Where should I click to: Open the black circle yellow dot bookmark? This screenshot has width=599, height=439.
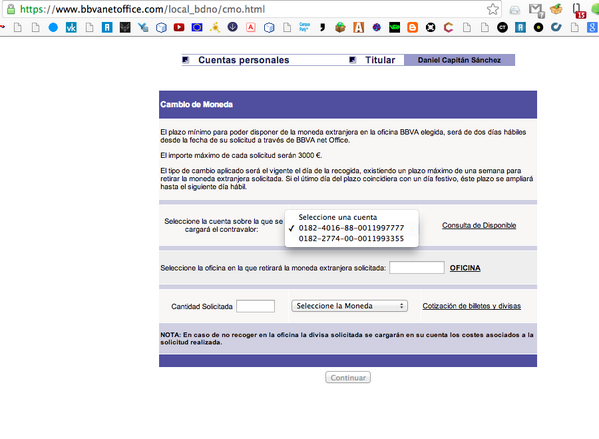point(538,27)
